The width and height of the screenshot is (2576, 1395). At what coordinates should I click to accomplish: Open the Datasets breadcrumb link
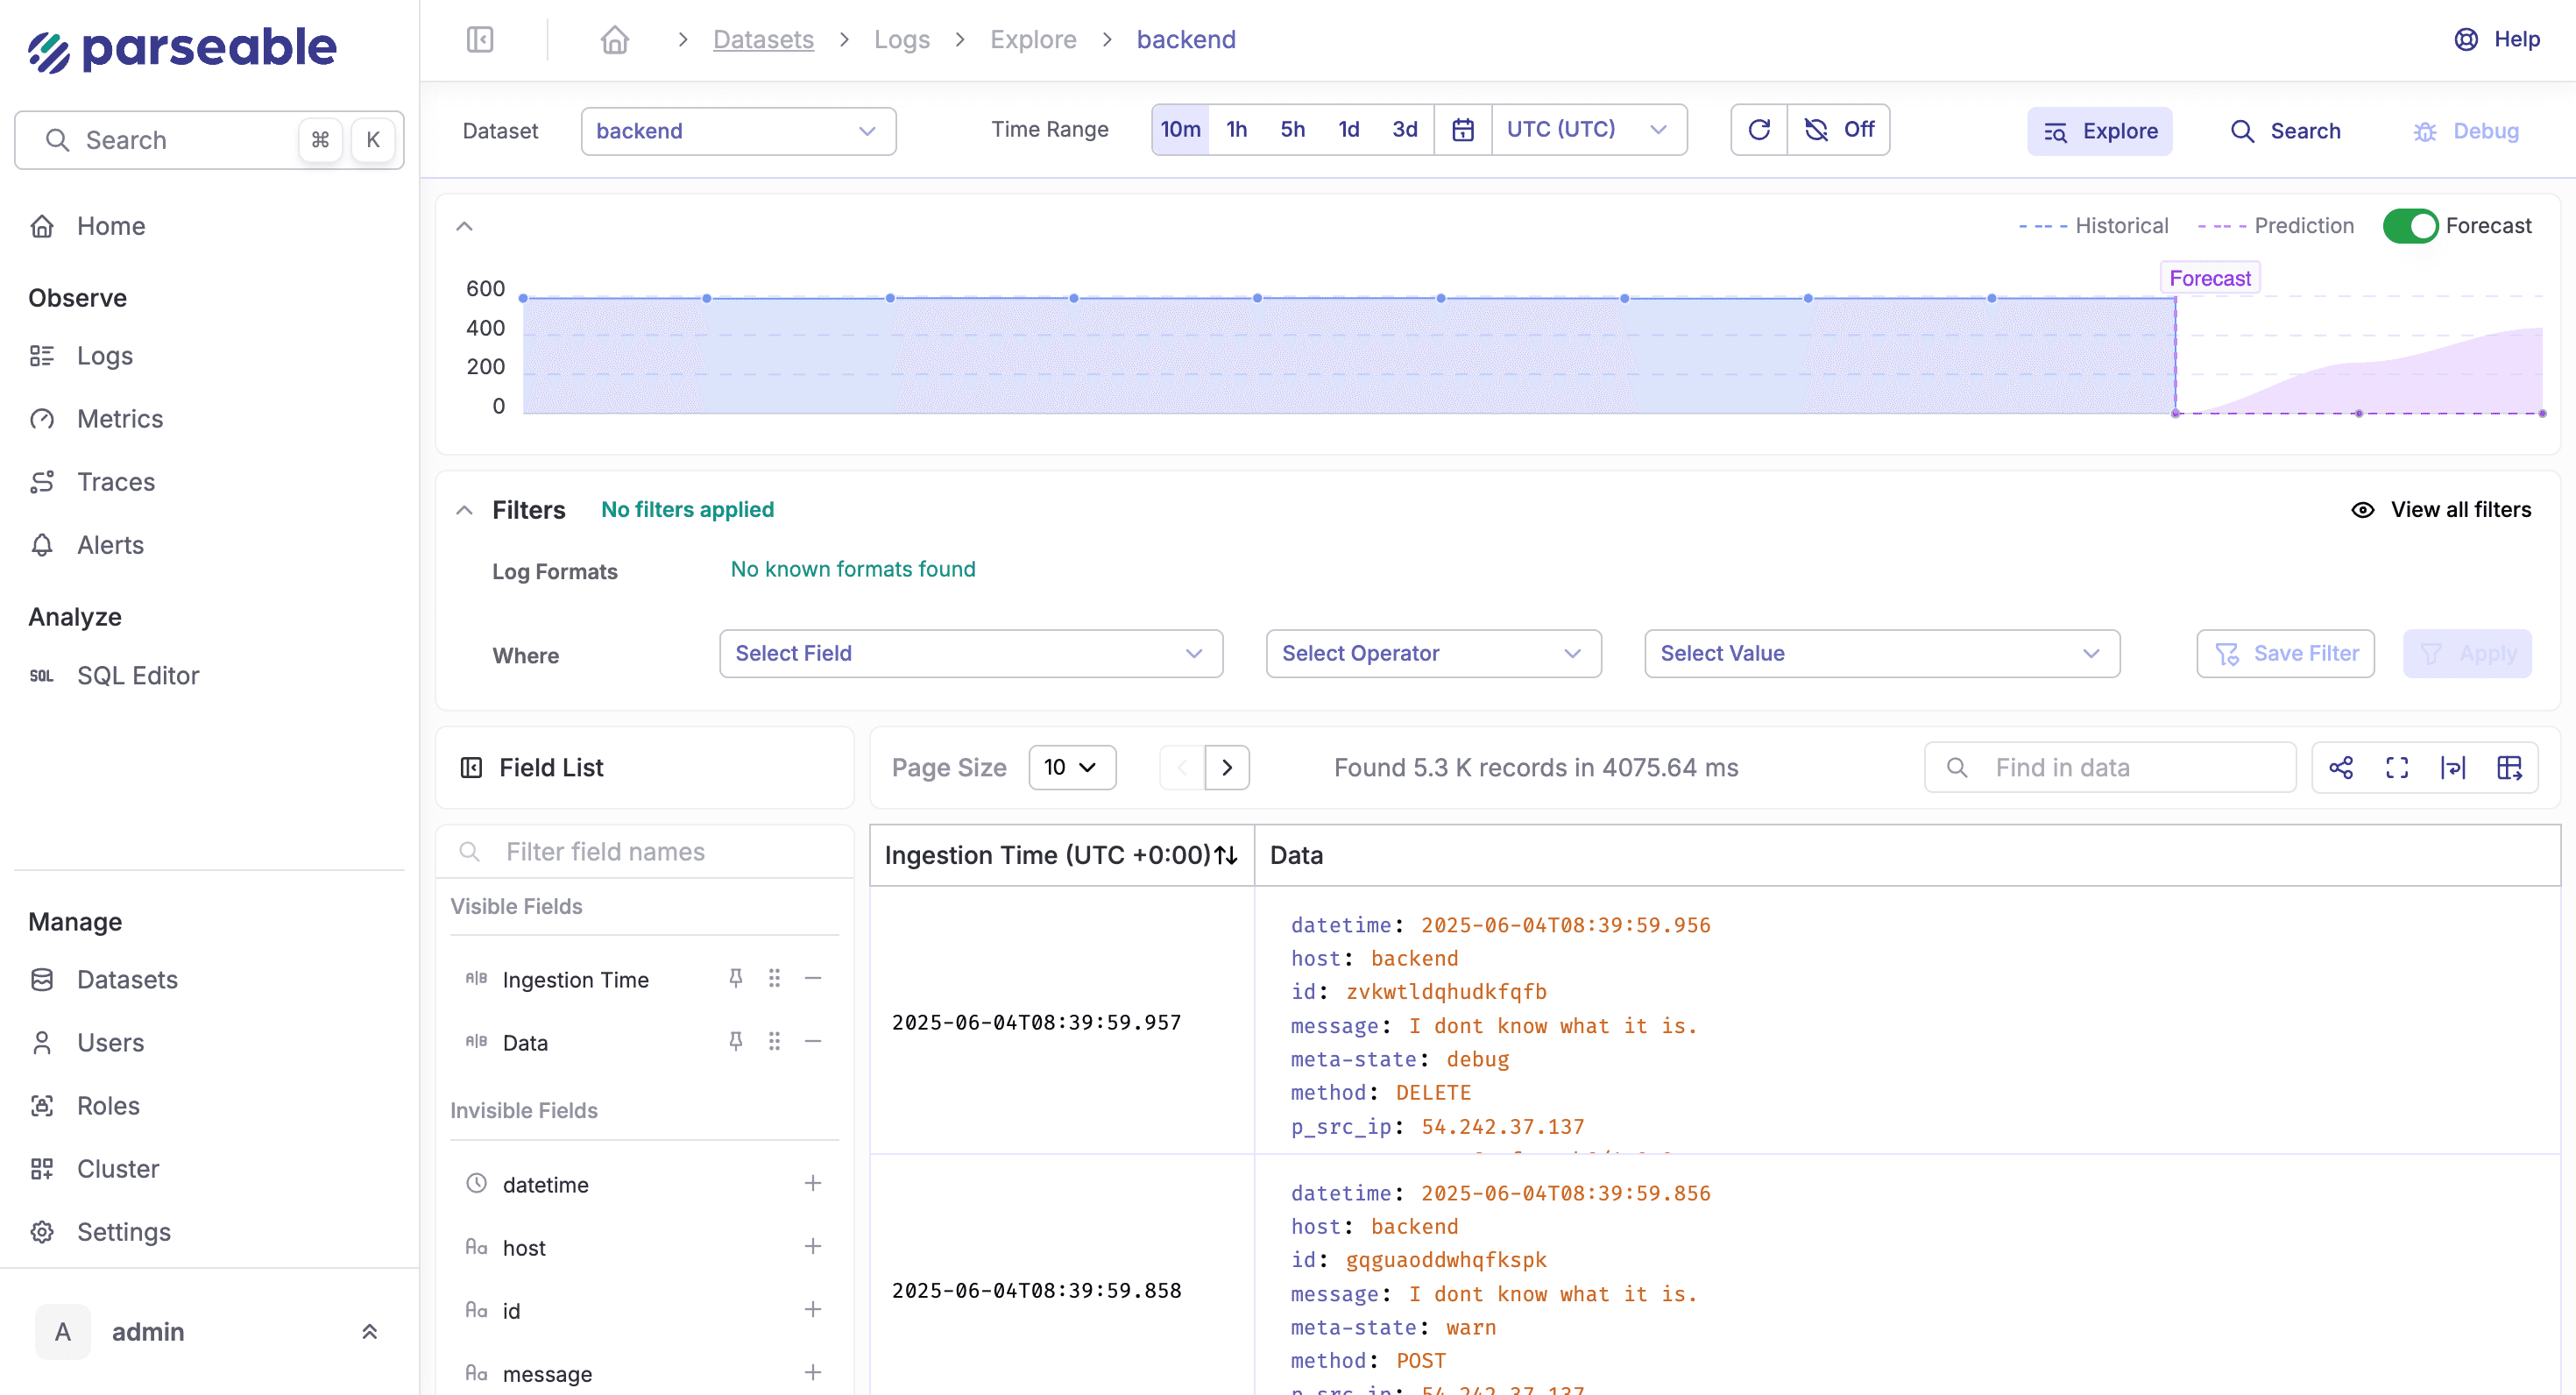pos(763,39)
